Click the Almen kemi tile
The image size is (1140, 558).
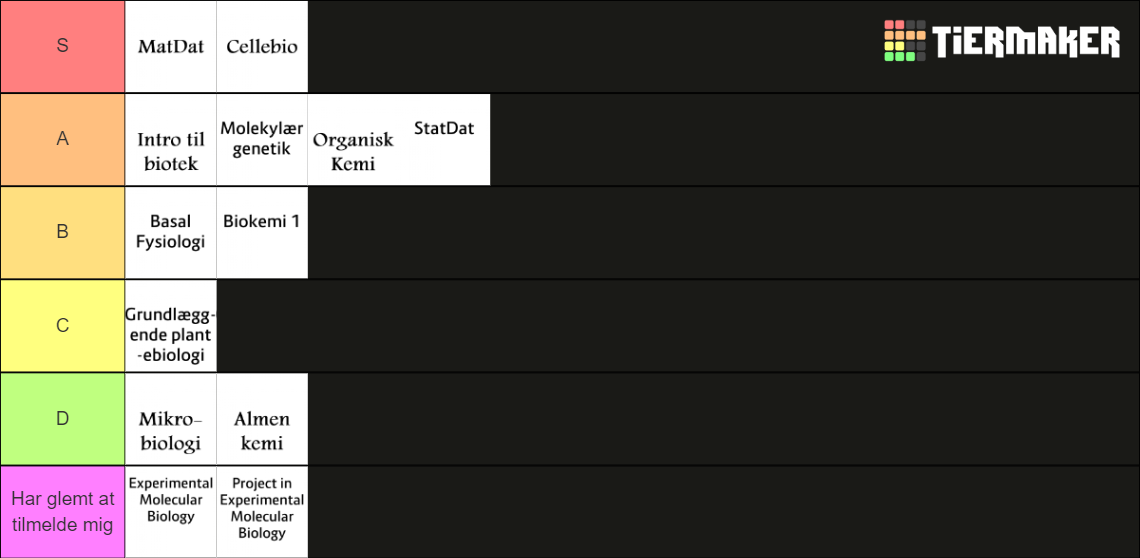pos(262,419)
